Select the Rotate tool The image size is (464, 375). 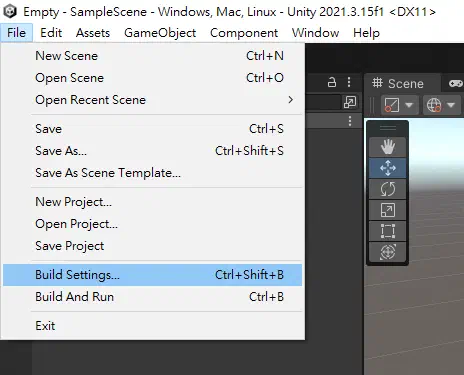[387, 189]
